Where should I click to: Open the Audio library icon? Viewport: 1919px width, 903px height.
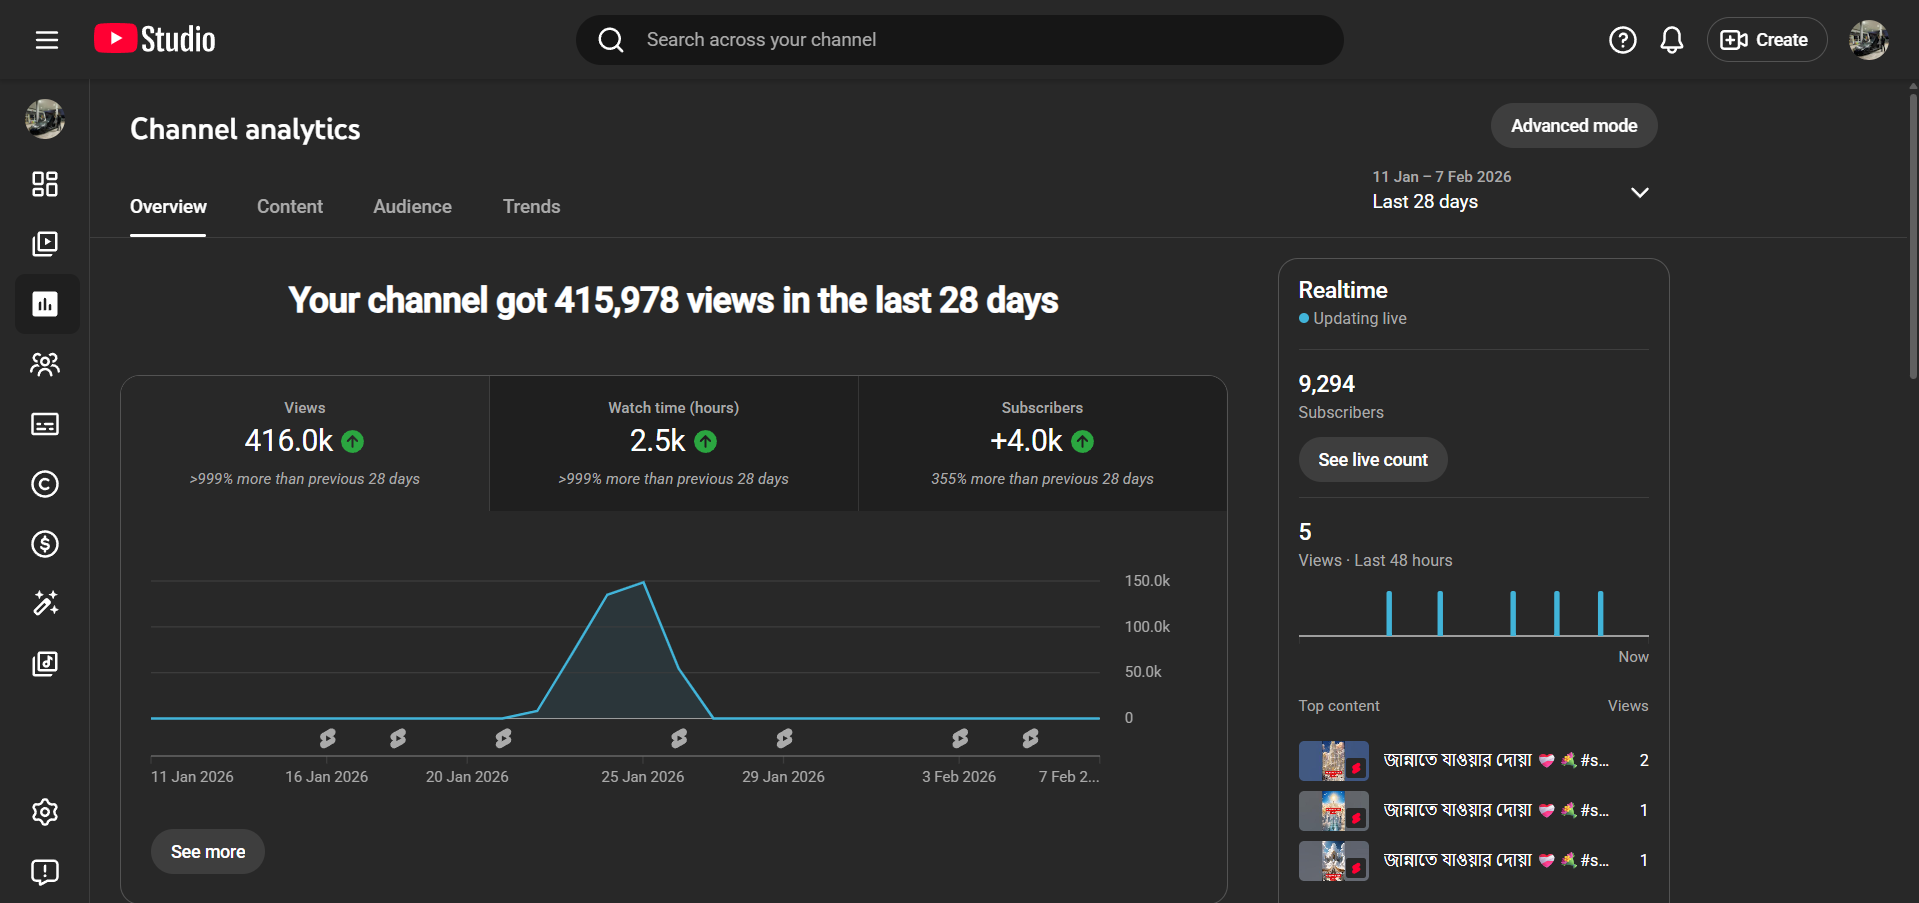coord(45,664)
